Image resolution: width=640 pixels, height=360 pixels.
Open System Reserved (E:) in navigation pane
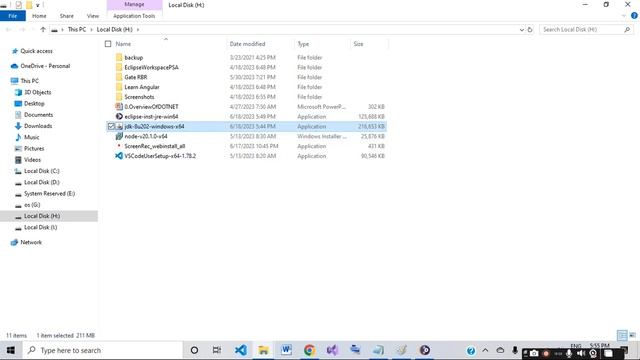click(x=49, y=193)
